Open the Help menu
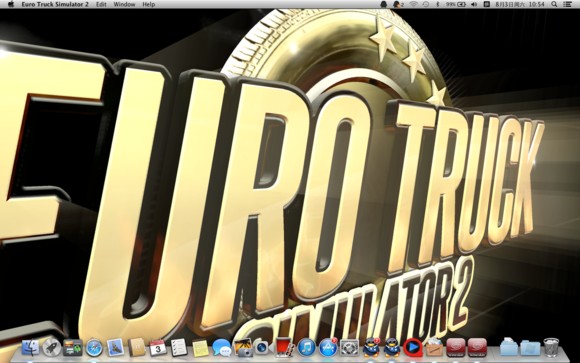This screenshot has height=363, width=580. 149,4
